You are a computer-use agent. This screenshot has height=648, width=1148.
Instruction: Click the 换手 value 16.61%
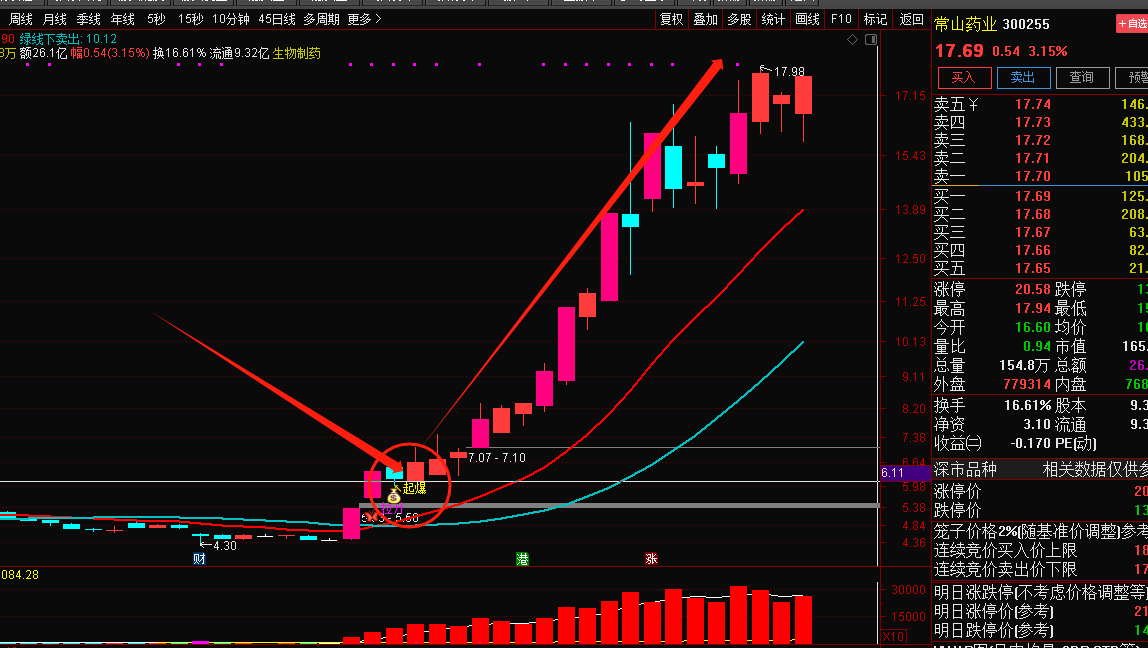pos(1027,406)
